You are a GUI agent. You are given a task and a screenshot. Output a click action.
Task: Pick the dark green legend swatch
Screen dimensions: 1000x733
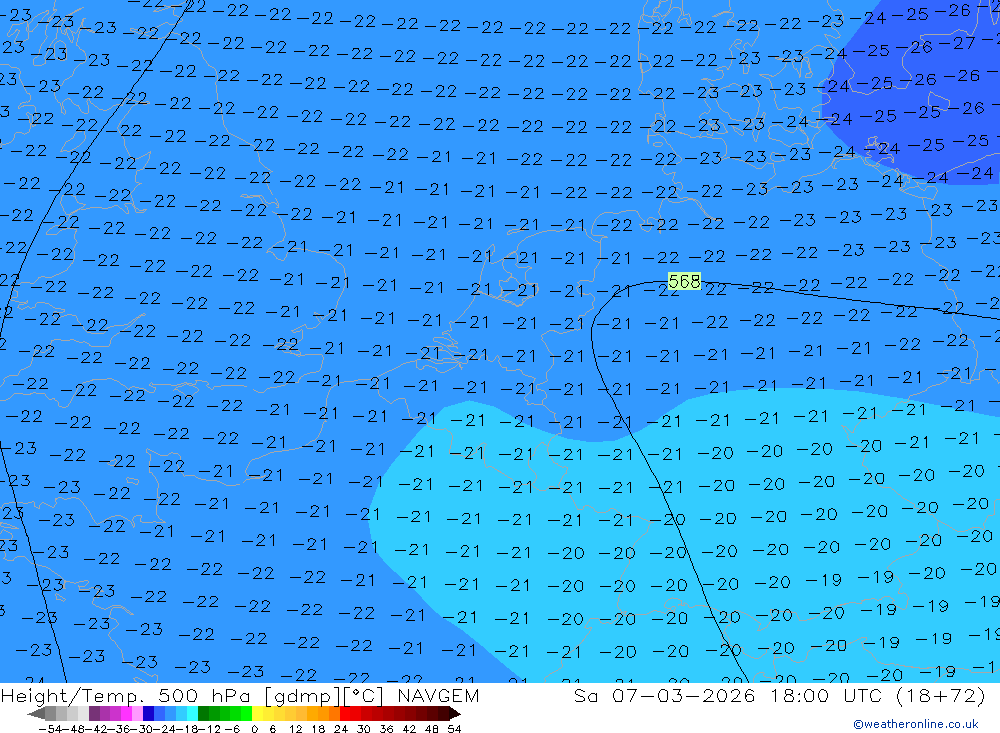click(x=203, y=714)
